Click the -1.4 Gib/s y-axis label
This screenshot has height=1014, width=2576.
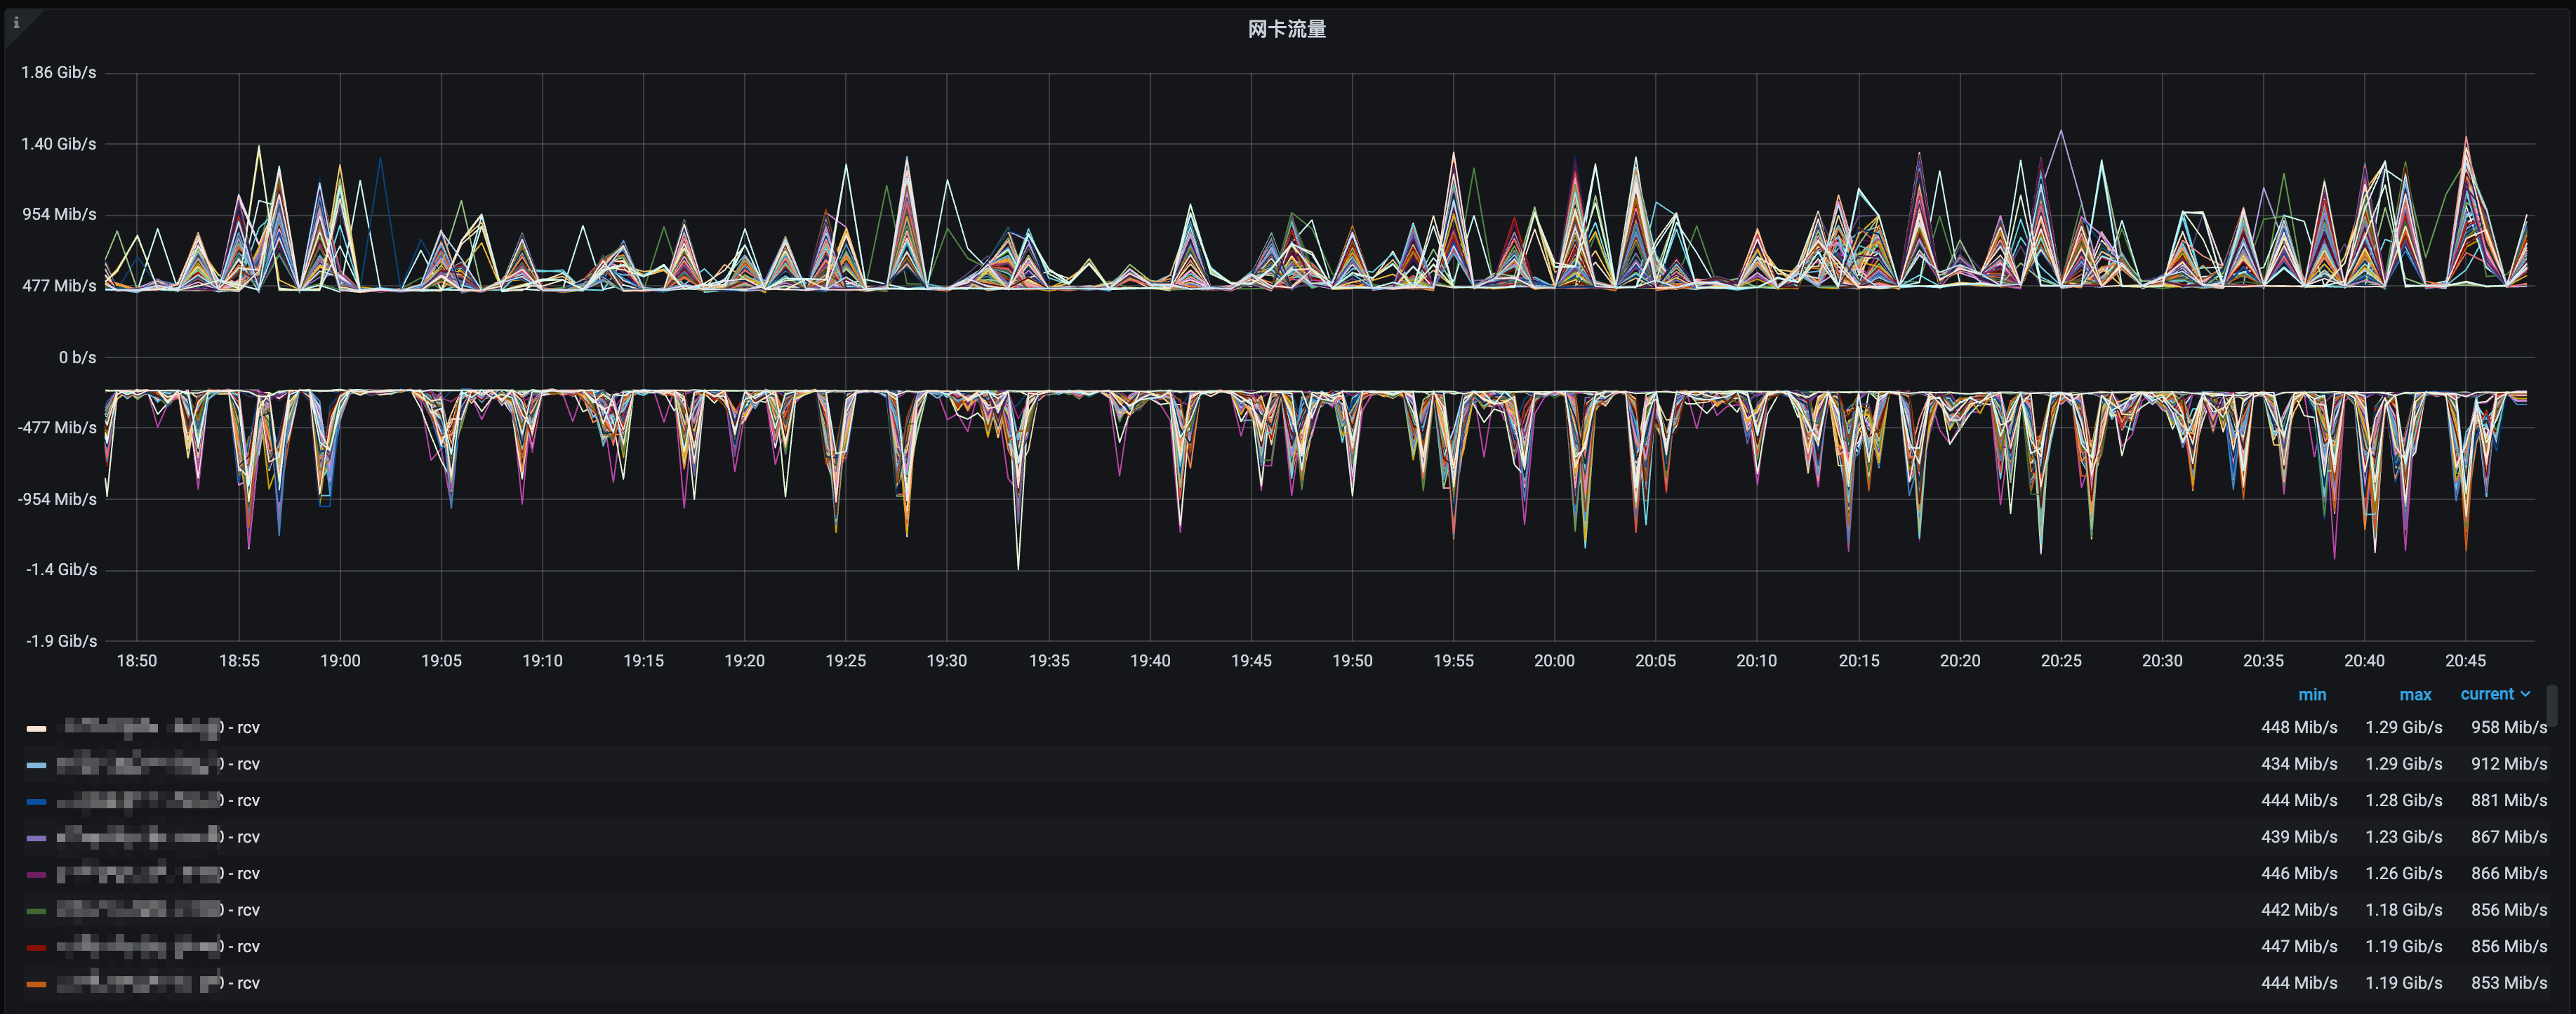pyautogui.click(x=61, y=570)
